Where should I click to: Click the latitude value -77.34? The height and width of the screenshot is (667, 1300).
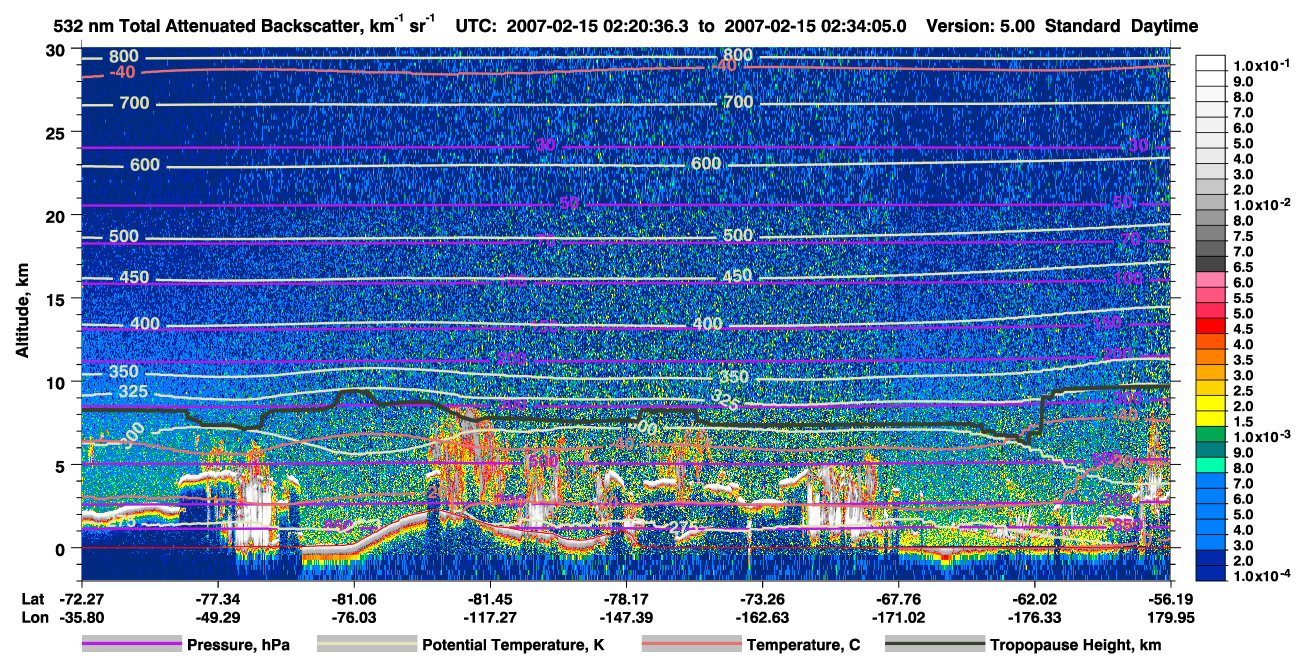tap(217, 598)
